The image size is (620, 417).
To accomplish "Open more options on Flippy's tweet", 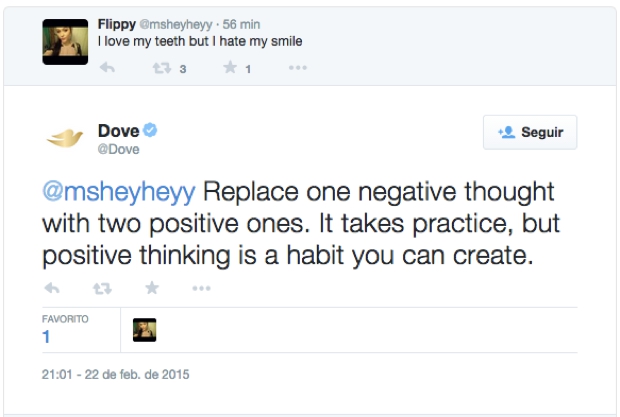I will [296, 69].
